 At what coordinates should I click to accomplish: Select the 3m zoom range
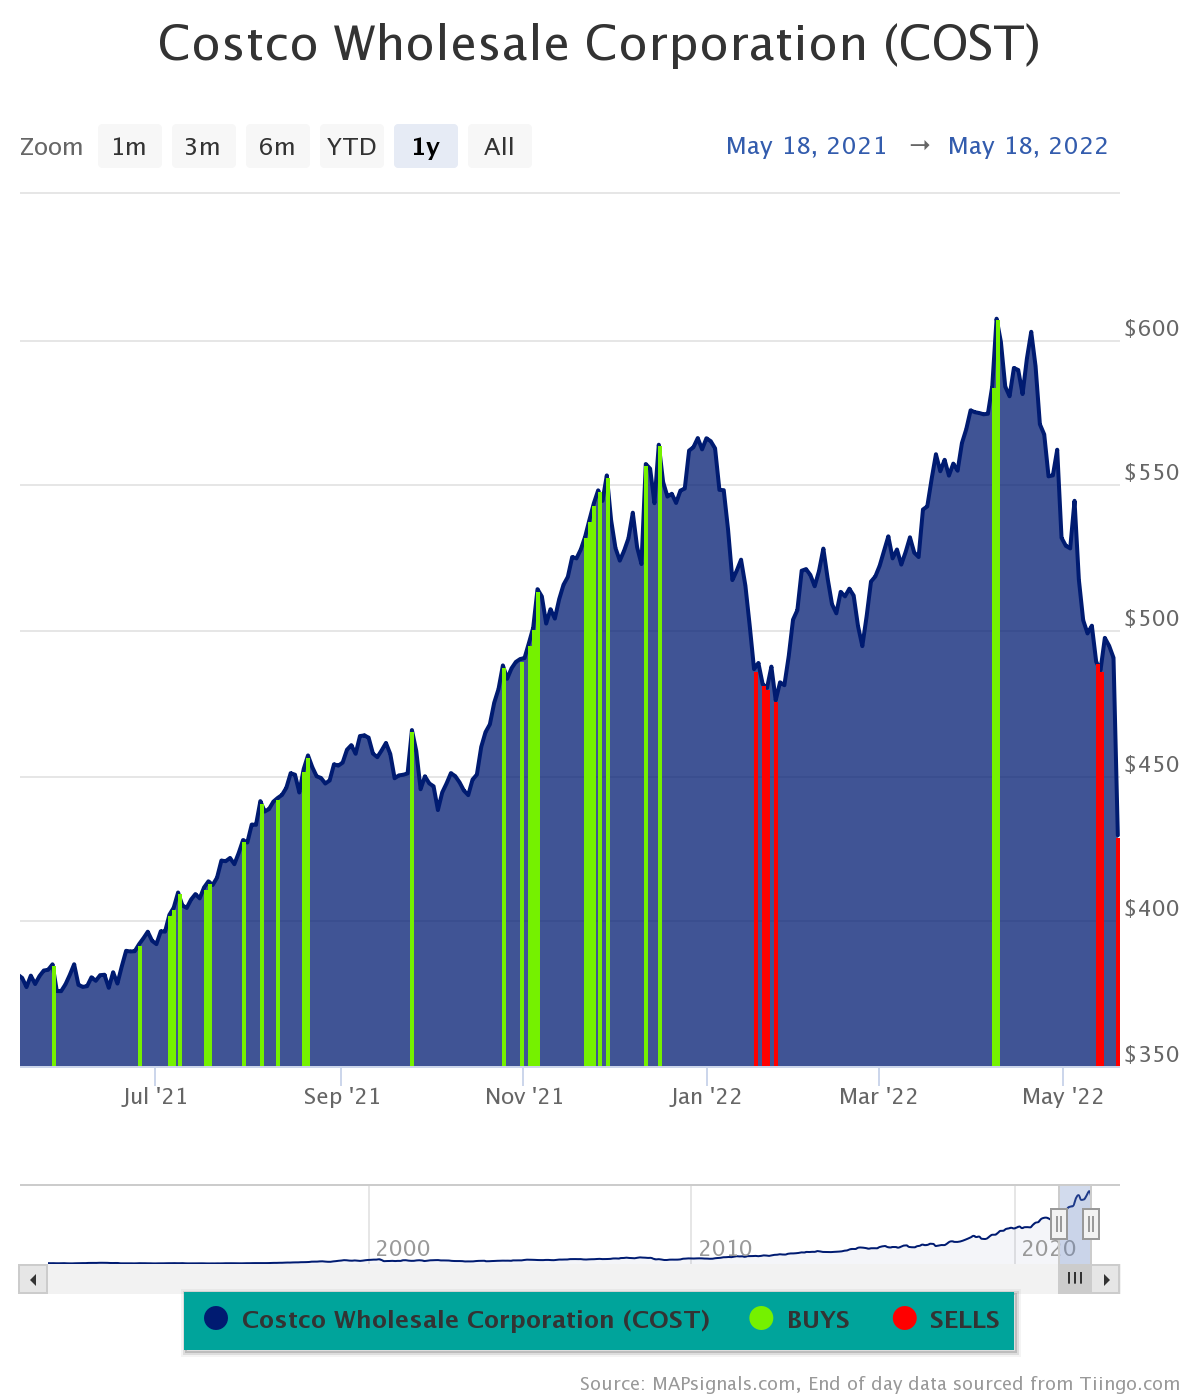click(203, 147)
